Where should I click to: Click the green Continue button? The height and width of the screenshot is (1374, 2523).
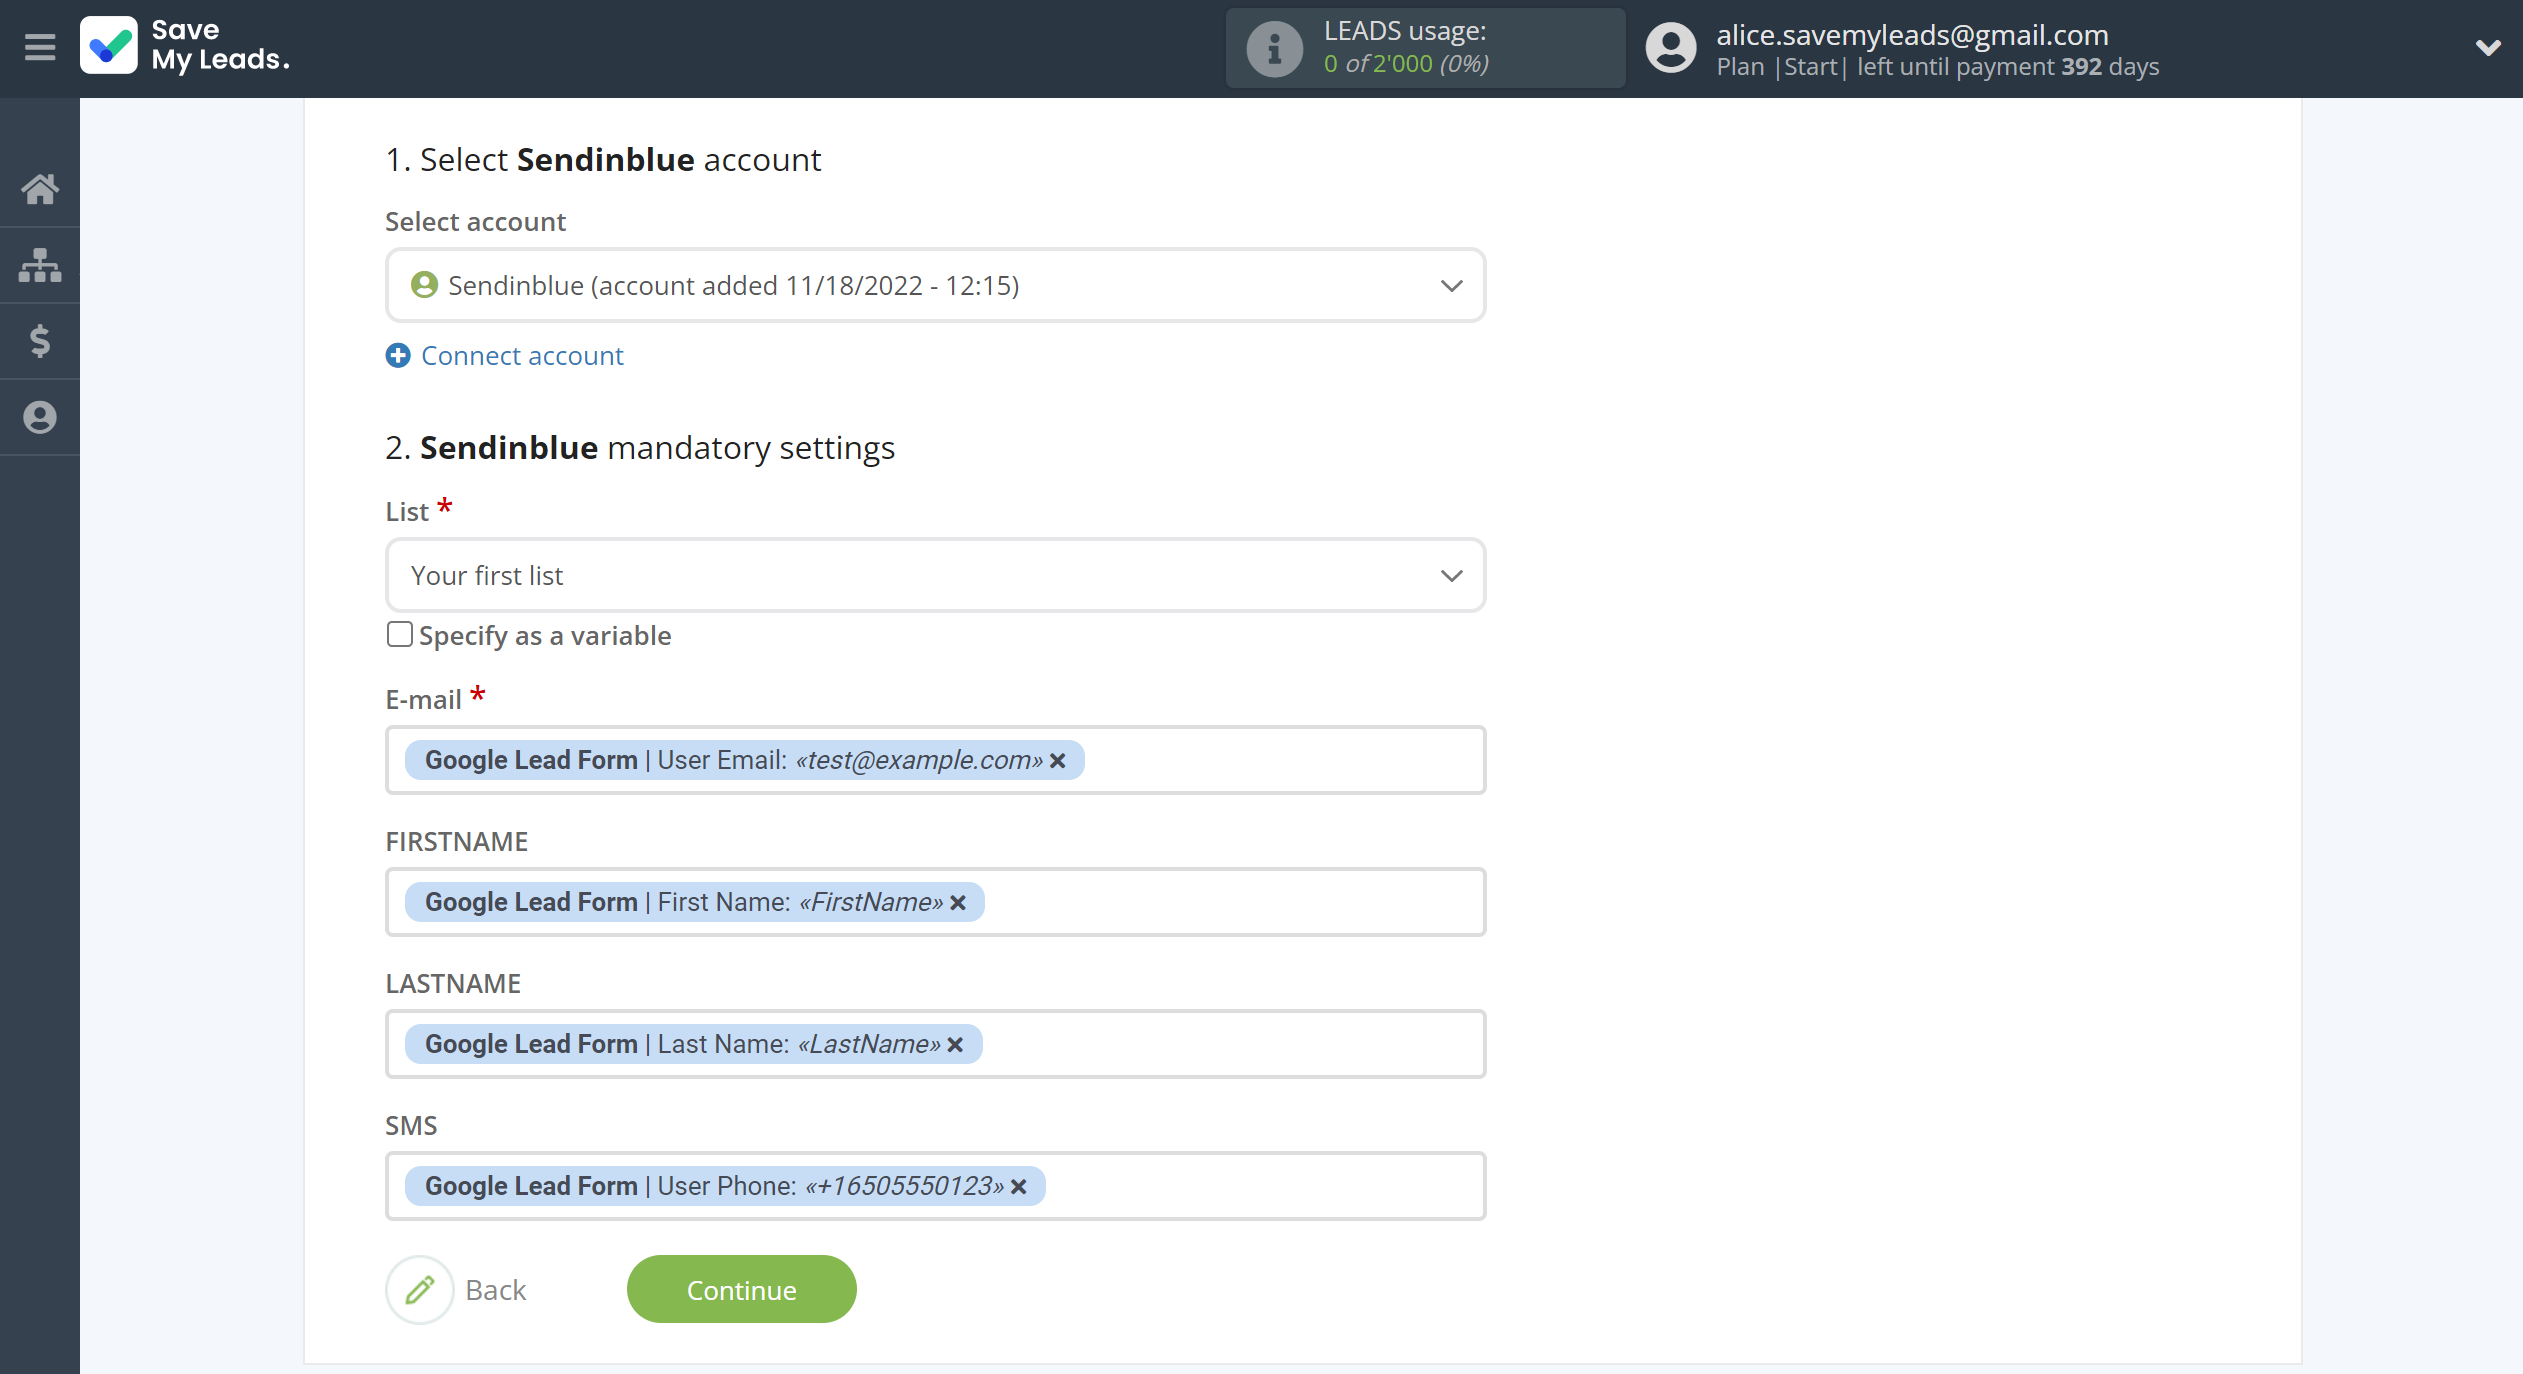coord(741,1290)
